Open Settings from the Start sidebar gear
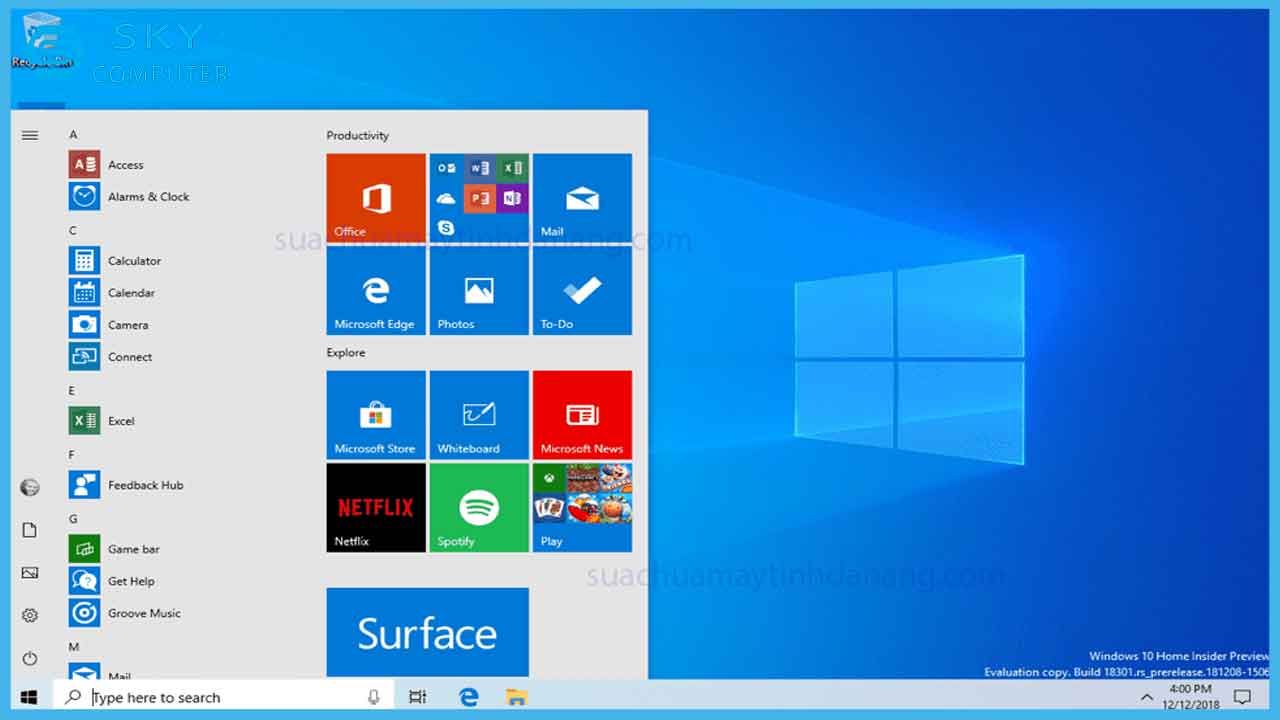 point(29,615)
